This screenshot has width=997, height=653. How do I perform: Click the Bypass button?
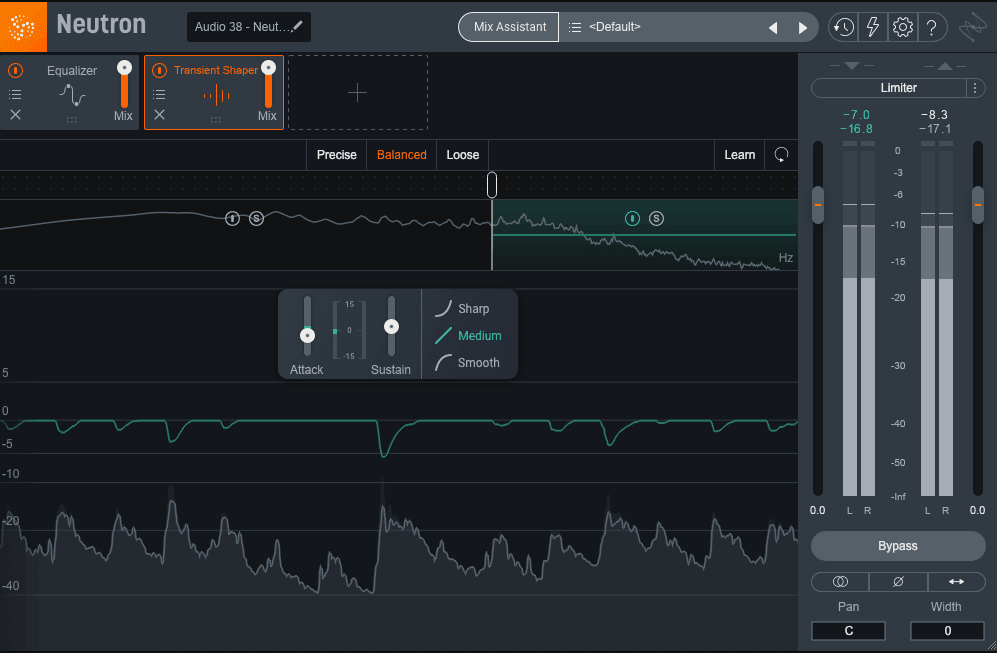pos(898,546)
